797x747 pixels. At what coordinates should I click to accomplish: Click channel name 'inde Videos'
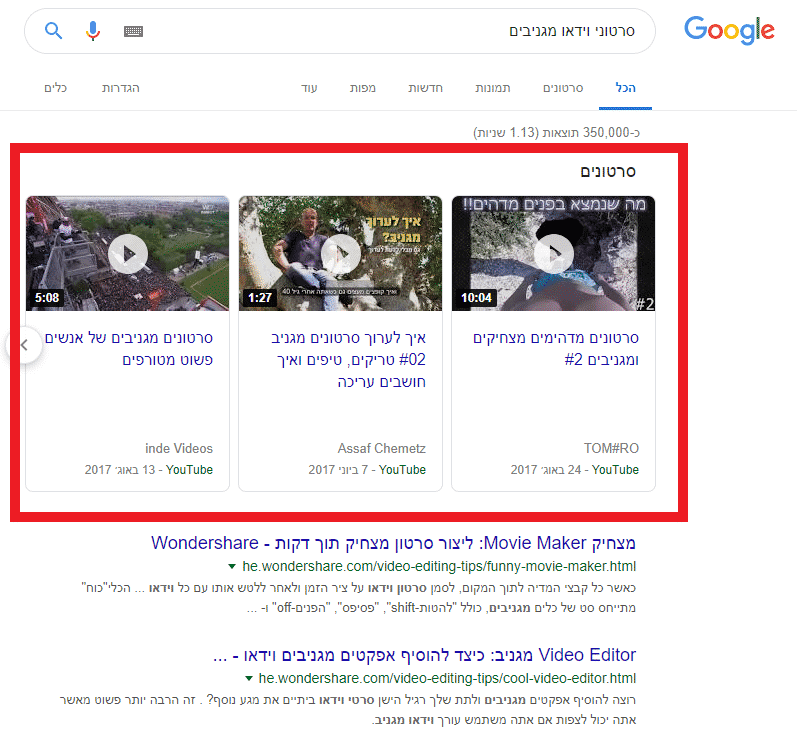(179, 448)
